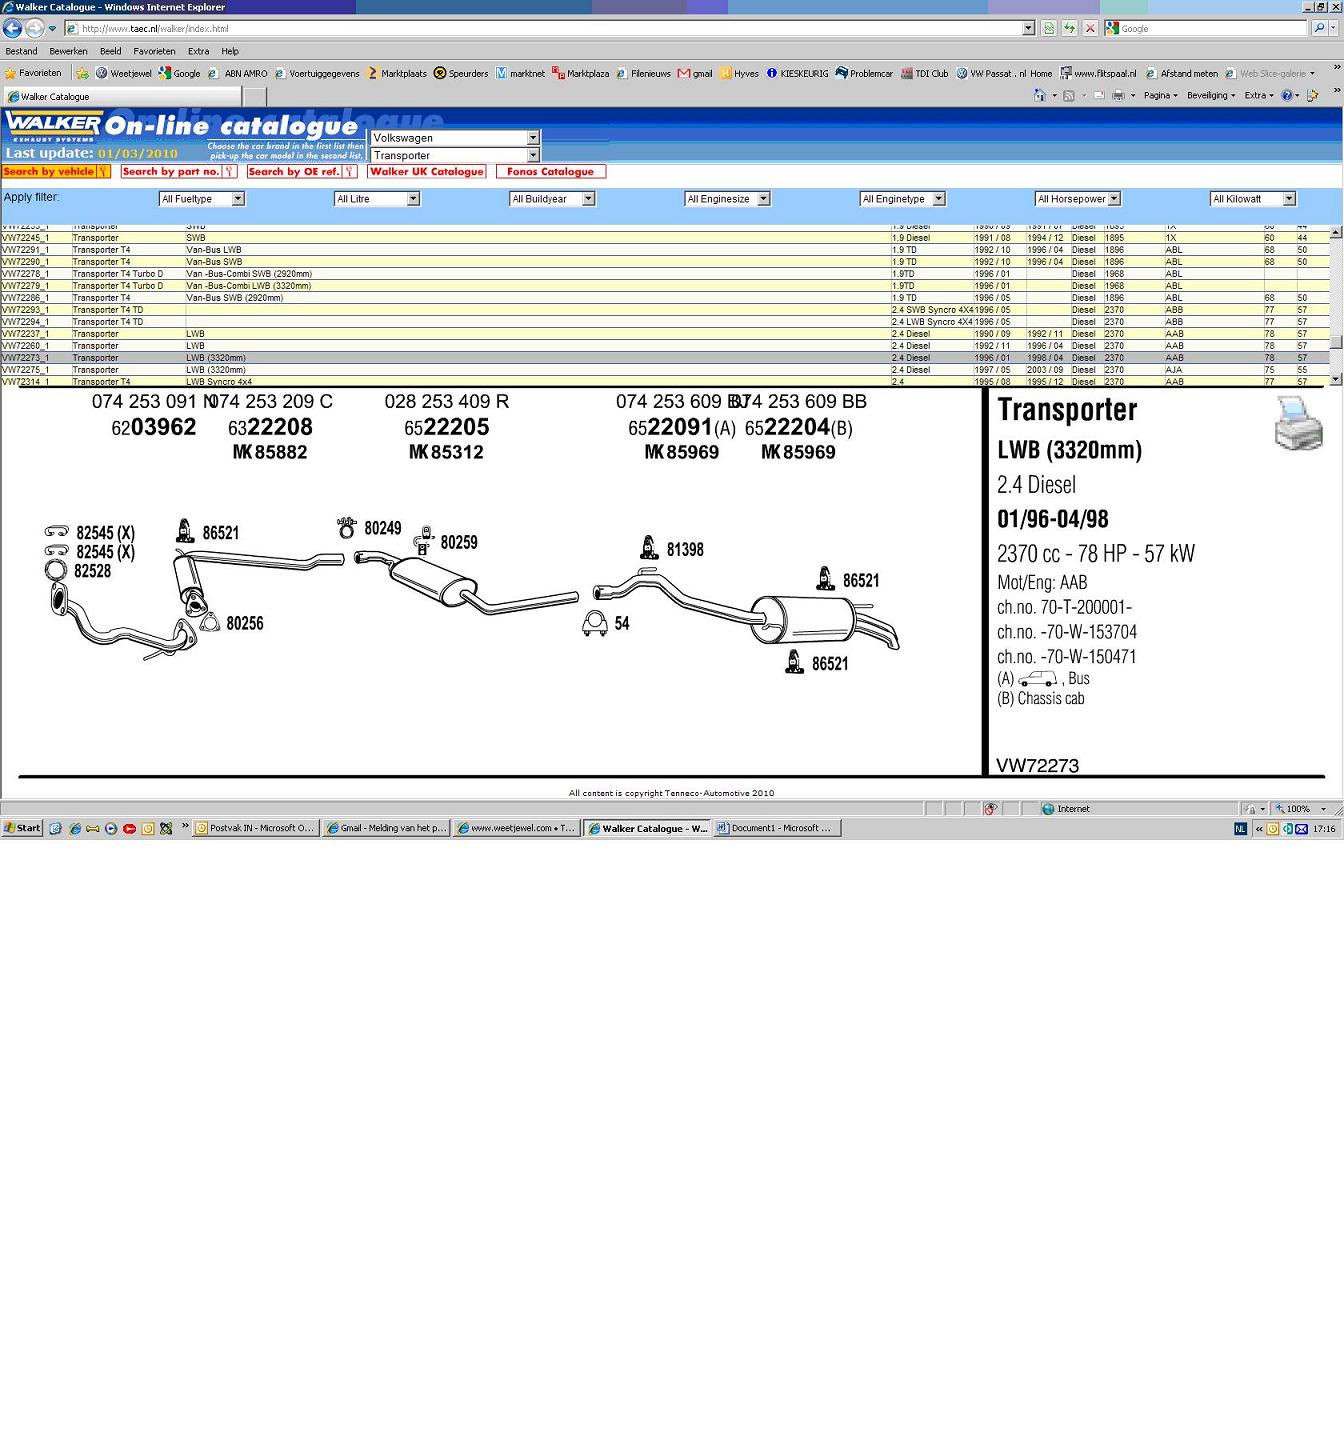Select vehicle row VW72291_1
This screenshot has width=1344, height=1452.
665,250
